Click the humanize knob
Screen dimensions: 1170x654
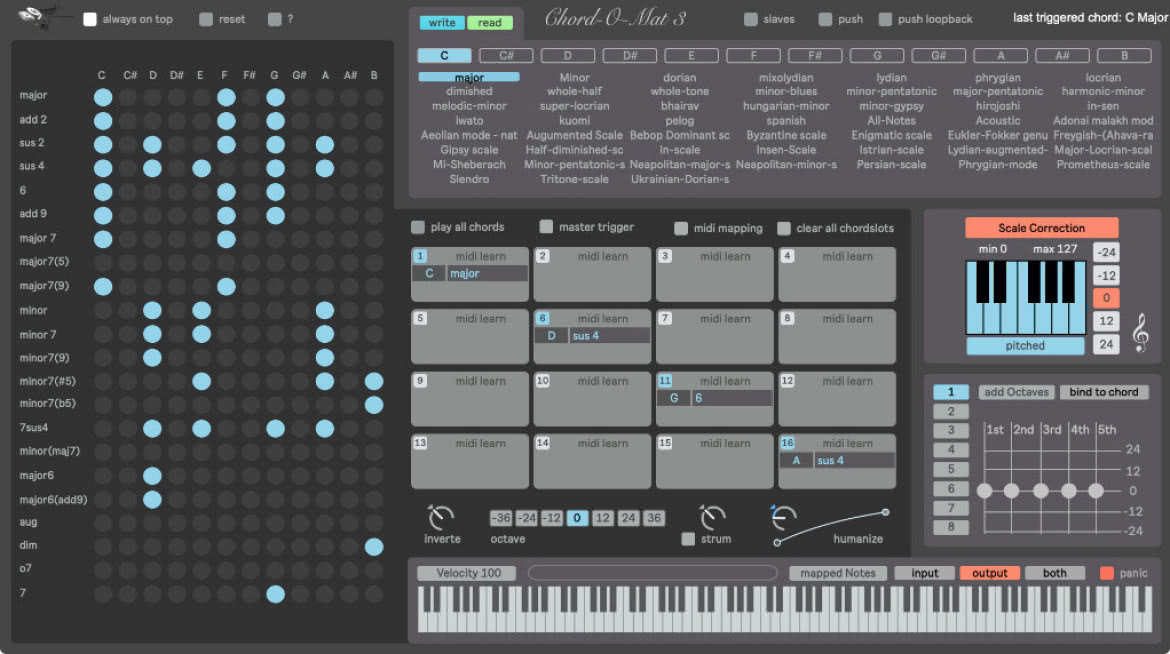coord(783,517)
